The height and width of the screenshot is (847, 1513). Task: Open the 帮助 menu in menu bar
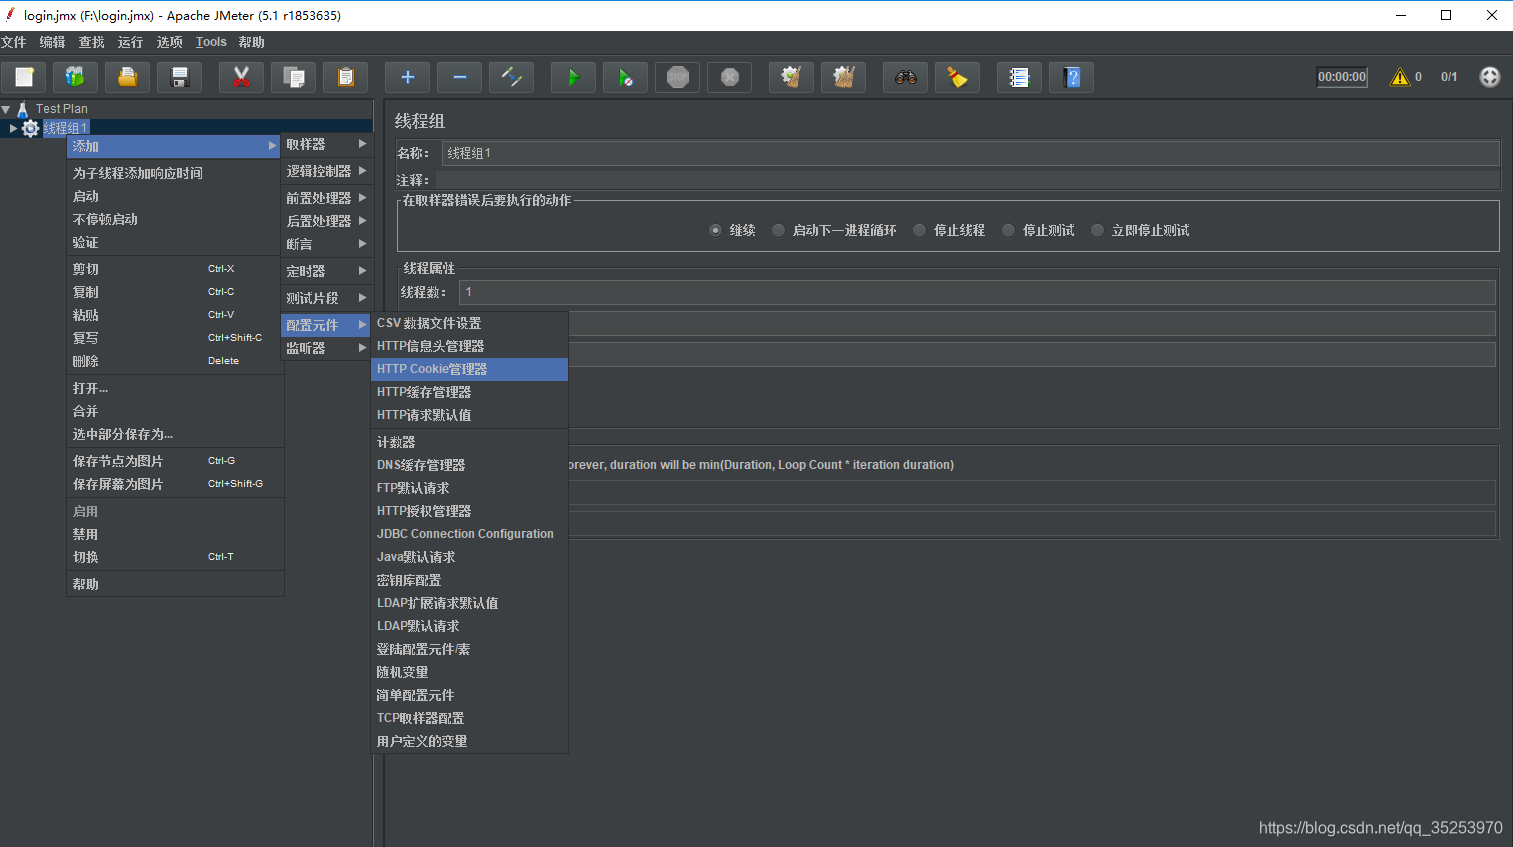click(251, 42)
